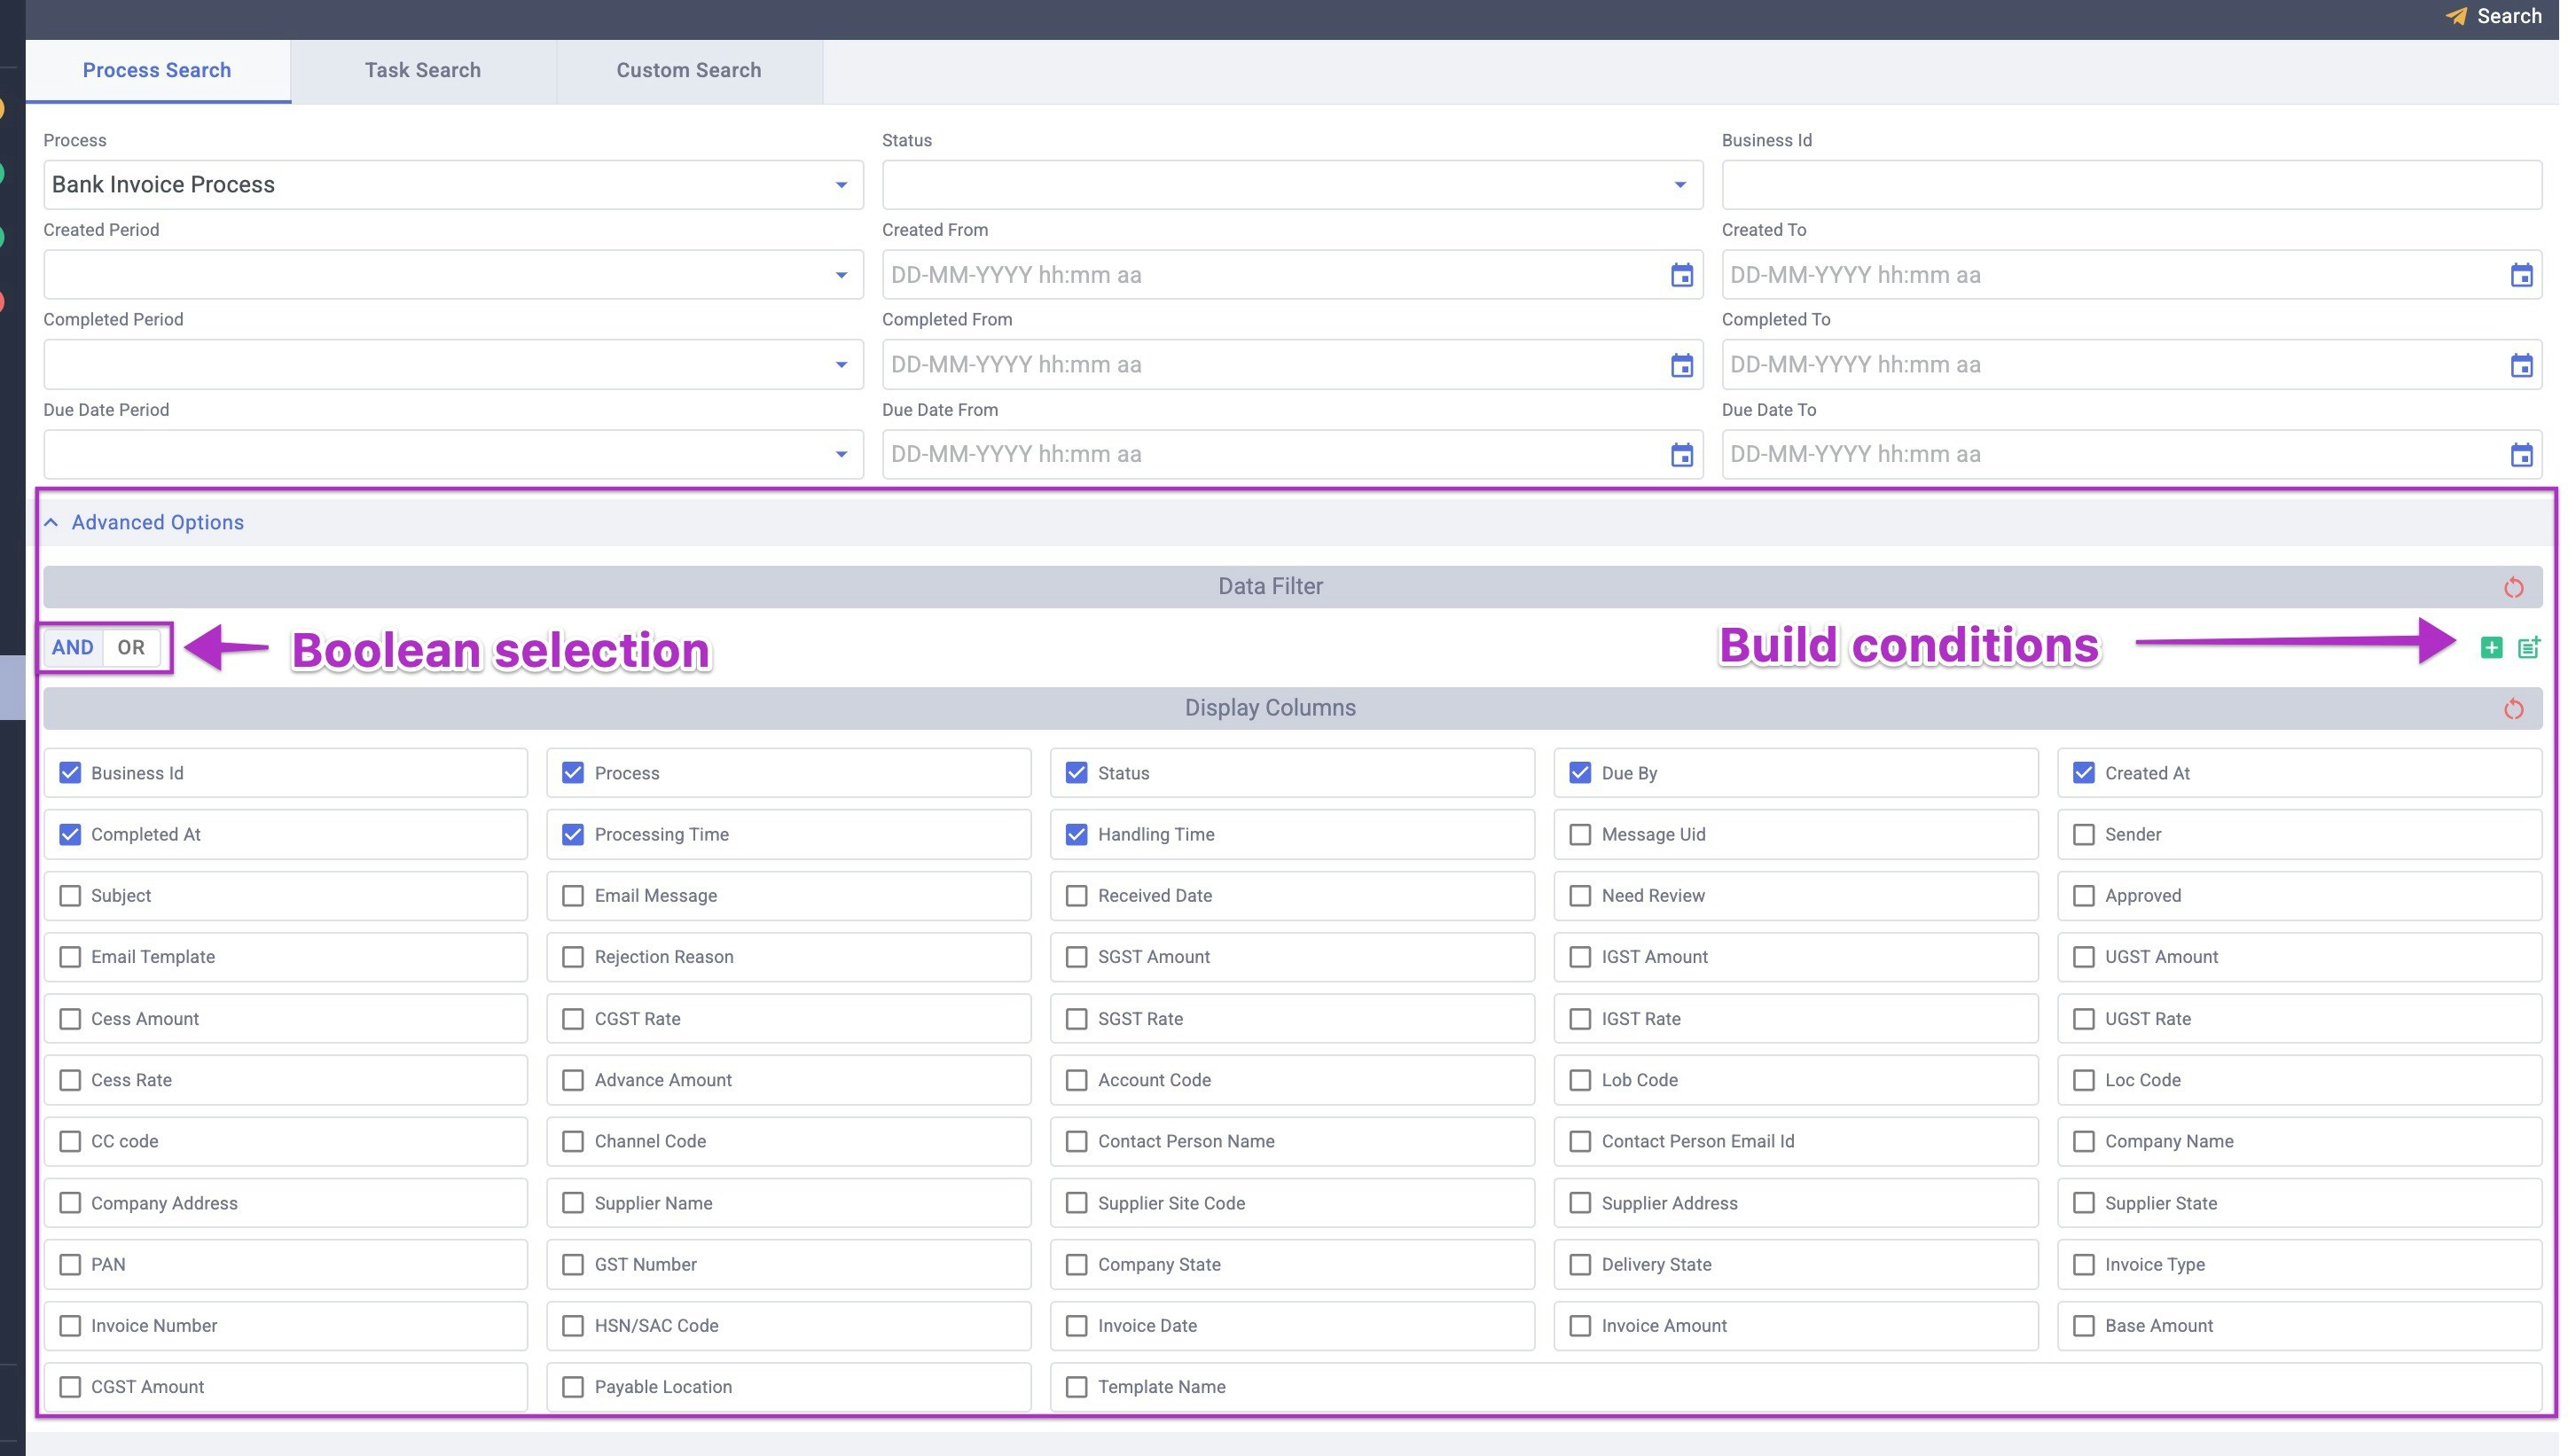This screenshot has width=2568, height=1456.
Task: Open the Due Date To calendar picker
Action: click(2520, 455)
